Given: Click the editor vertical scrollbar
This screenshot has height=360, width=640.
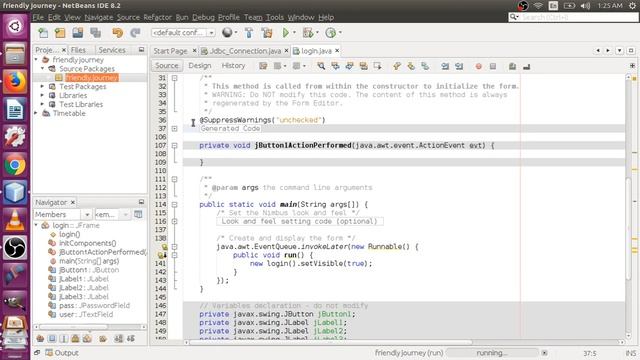Looking at the screenshot, I should click(x=629, y=229).
